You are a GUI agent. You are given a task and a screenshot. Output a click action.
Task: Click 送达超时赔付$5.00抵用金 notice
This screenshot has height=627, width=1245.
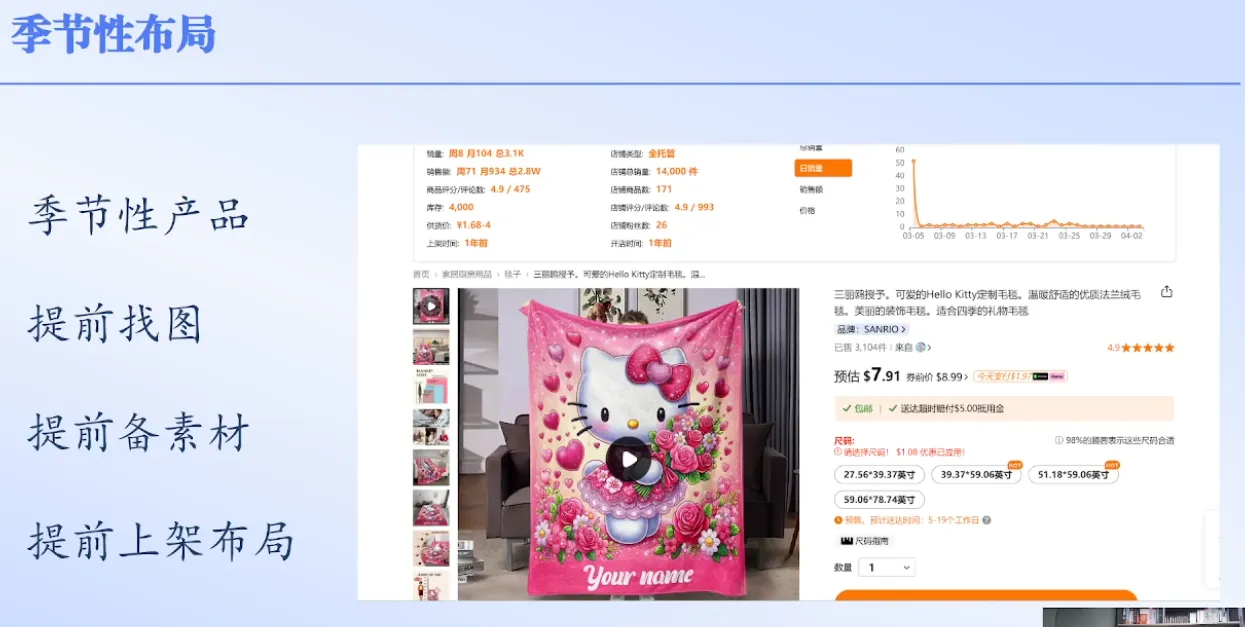[x=945, y=408]
